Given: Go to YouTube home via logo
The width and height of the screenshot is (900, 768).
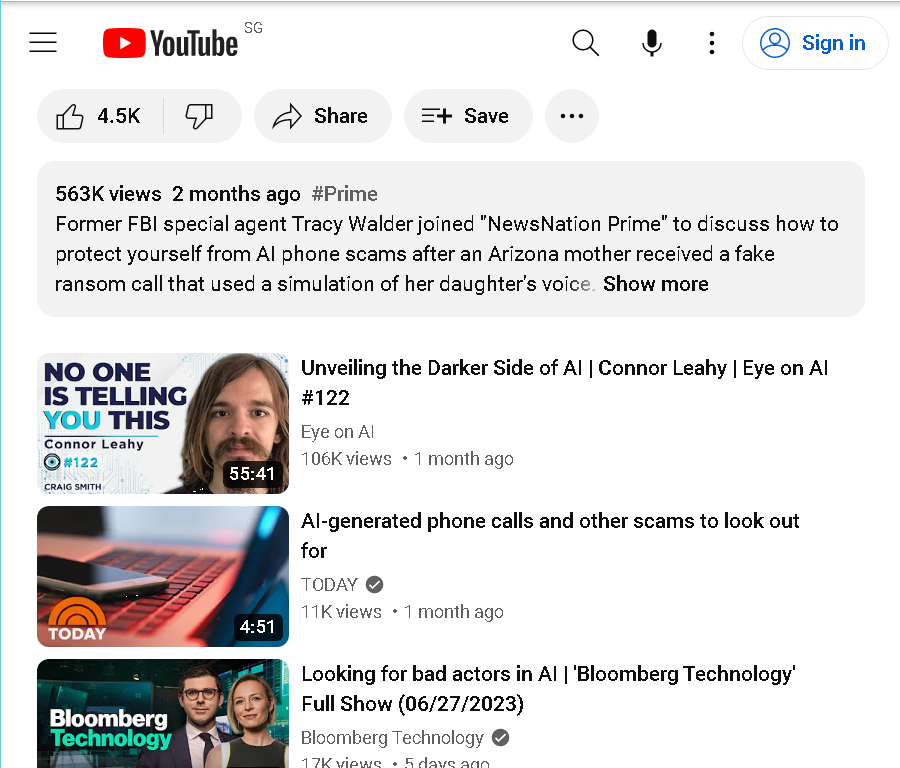Looking at the screenshot, I should pyautogui.click(x=170, y=43).
